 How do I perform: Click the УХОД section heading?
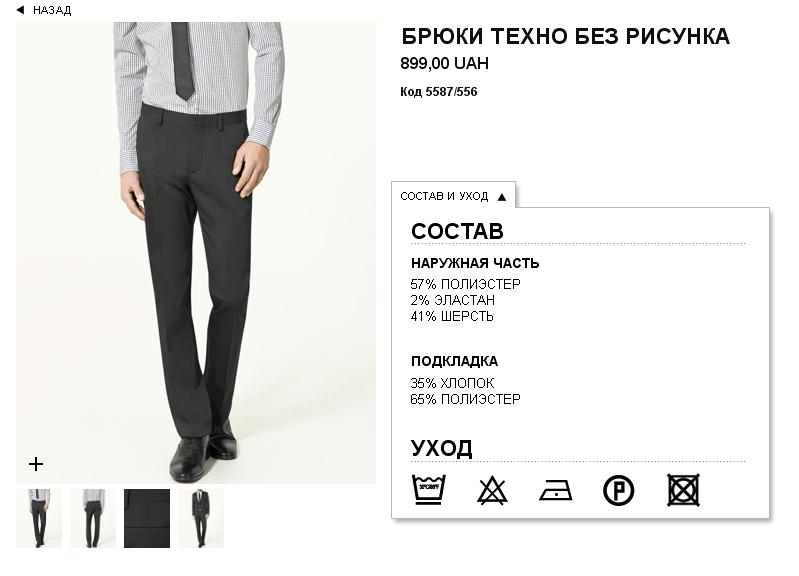[x=441, y=448]
